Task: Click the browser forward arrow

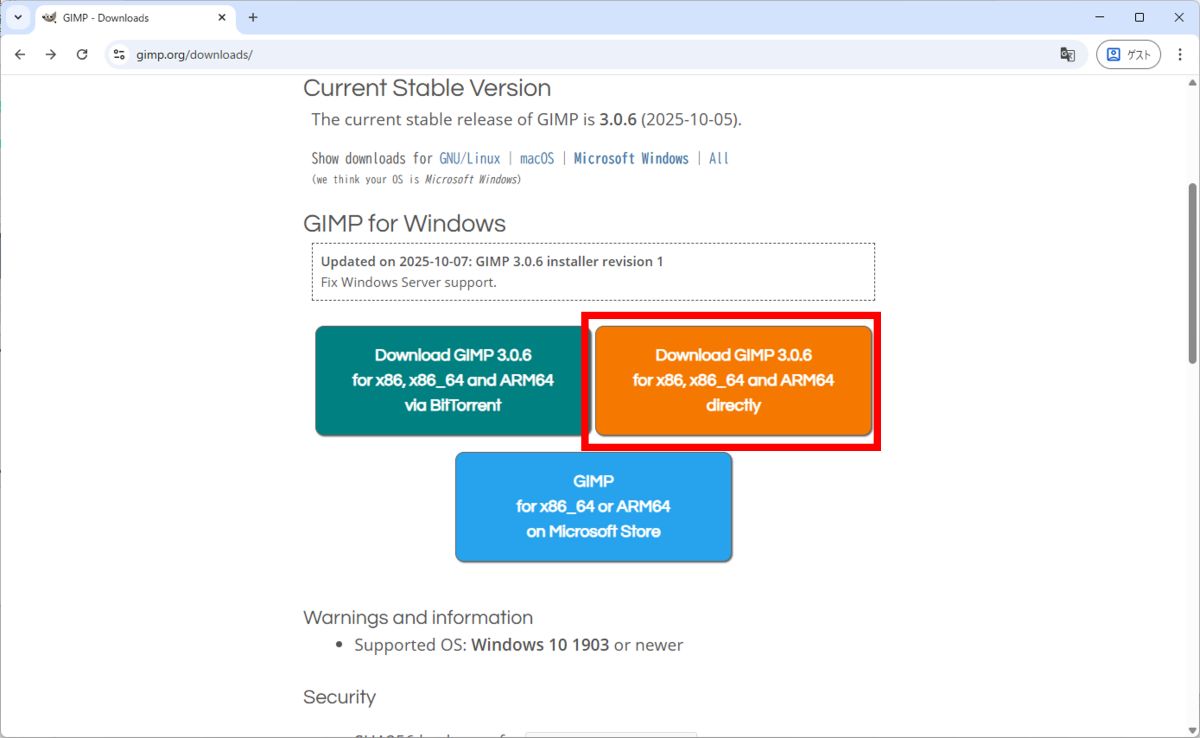Action: coord(51,55)
